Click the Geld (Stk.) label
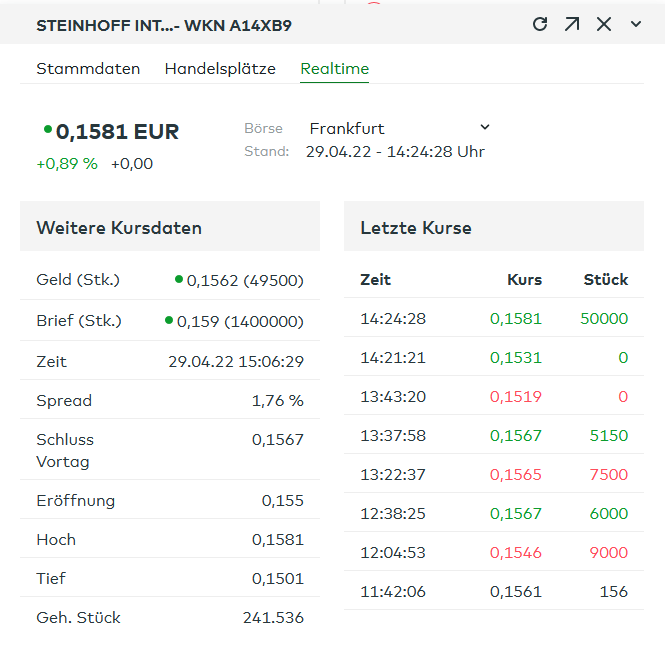This screenshot has height=652, width=665. [x=78, y=280]
